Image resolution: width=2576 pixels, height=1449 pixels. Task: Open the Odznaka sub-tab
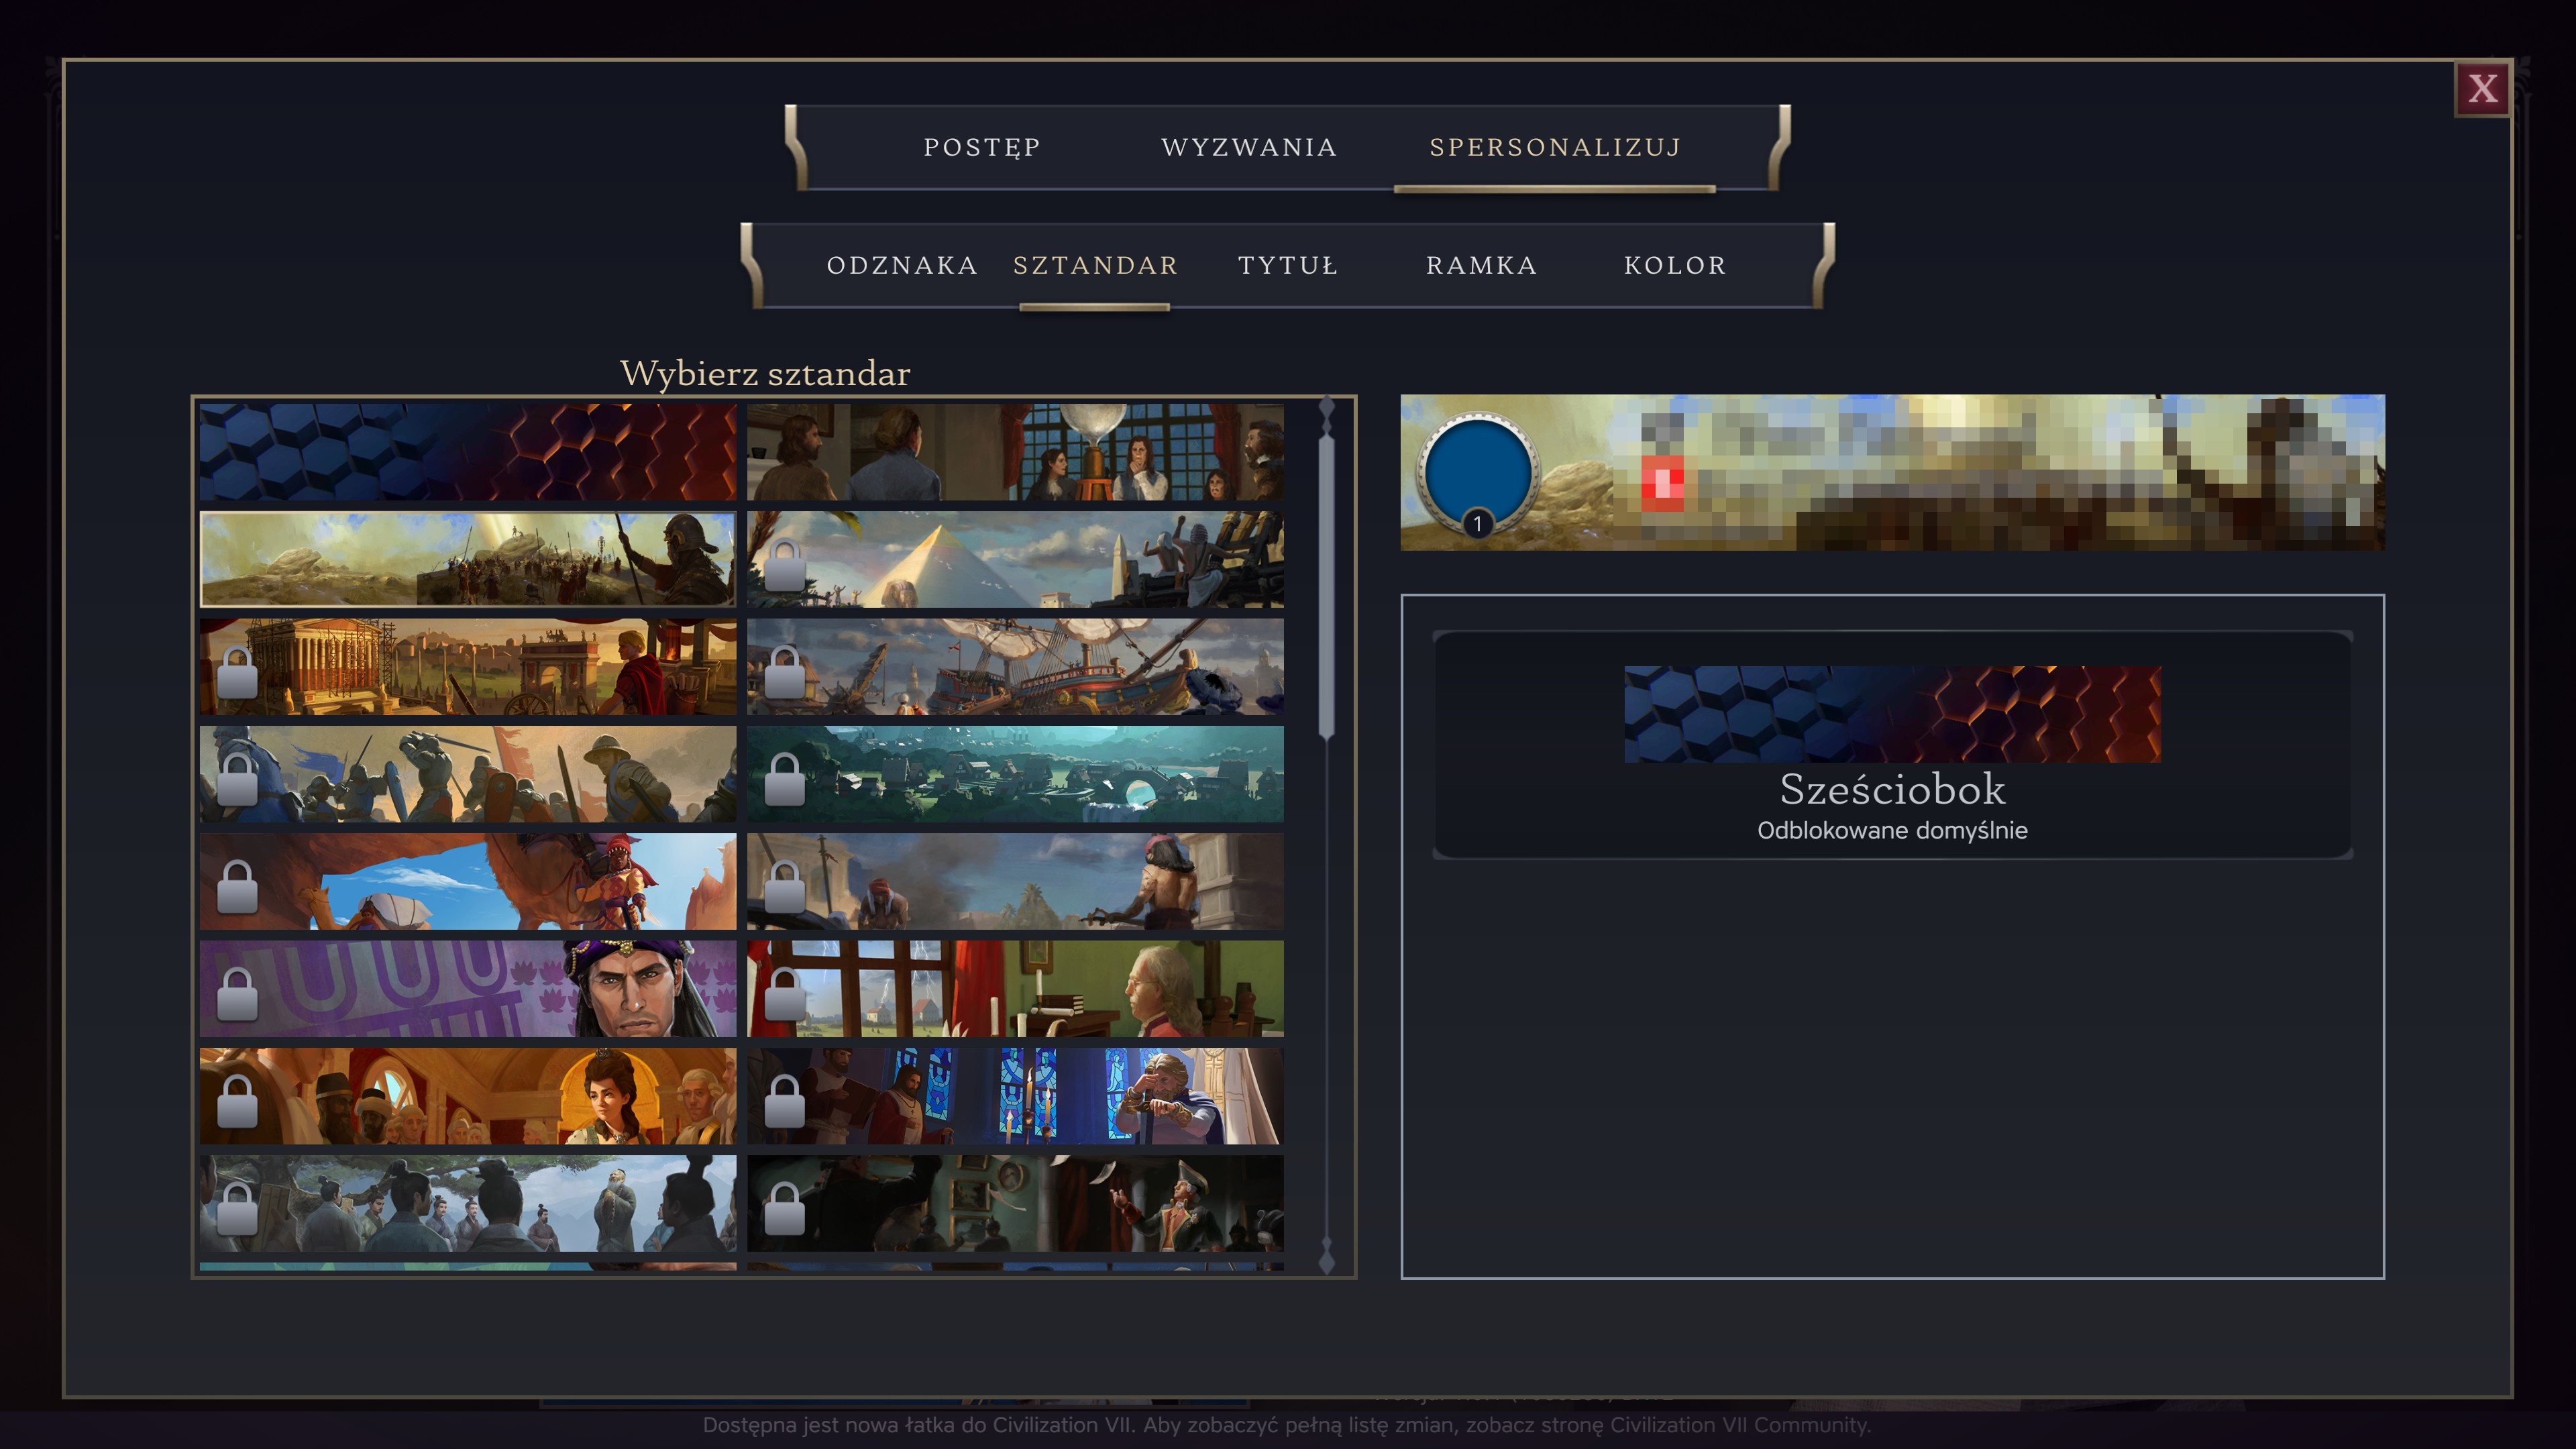coord(902,265)
